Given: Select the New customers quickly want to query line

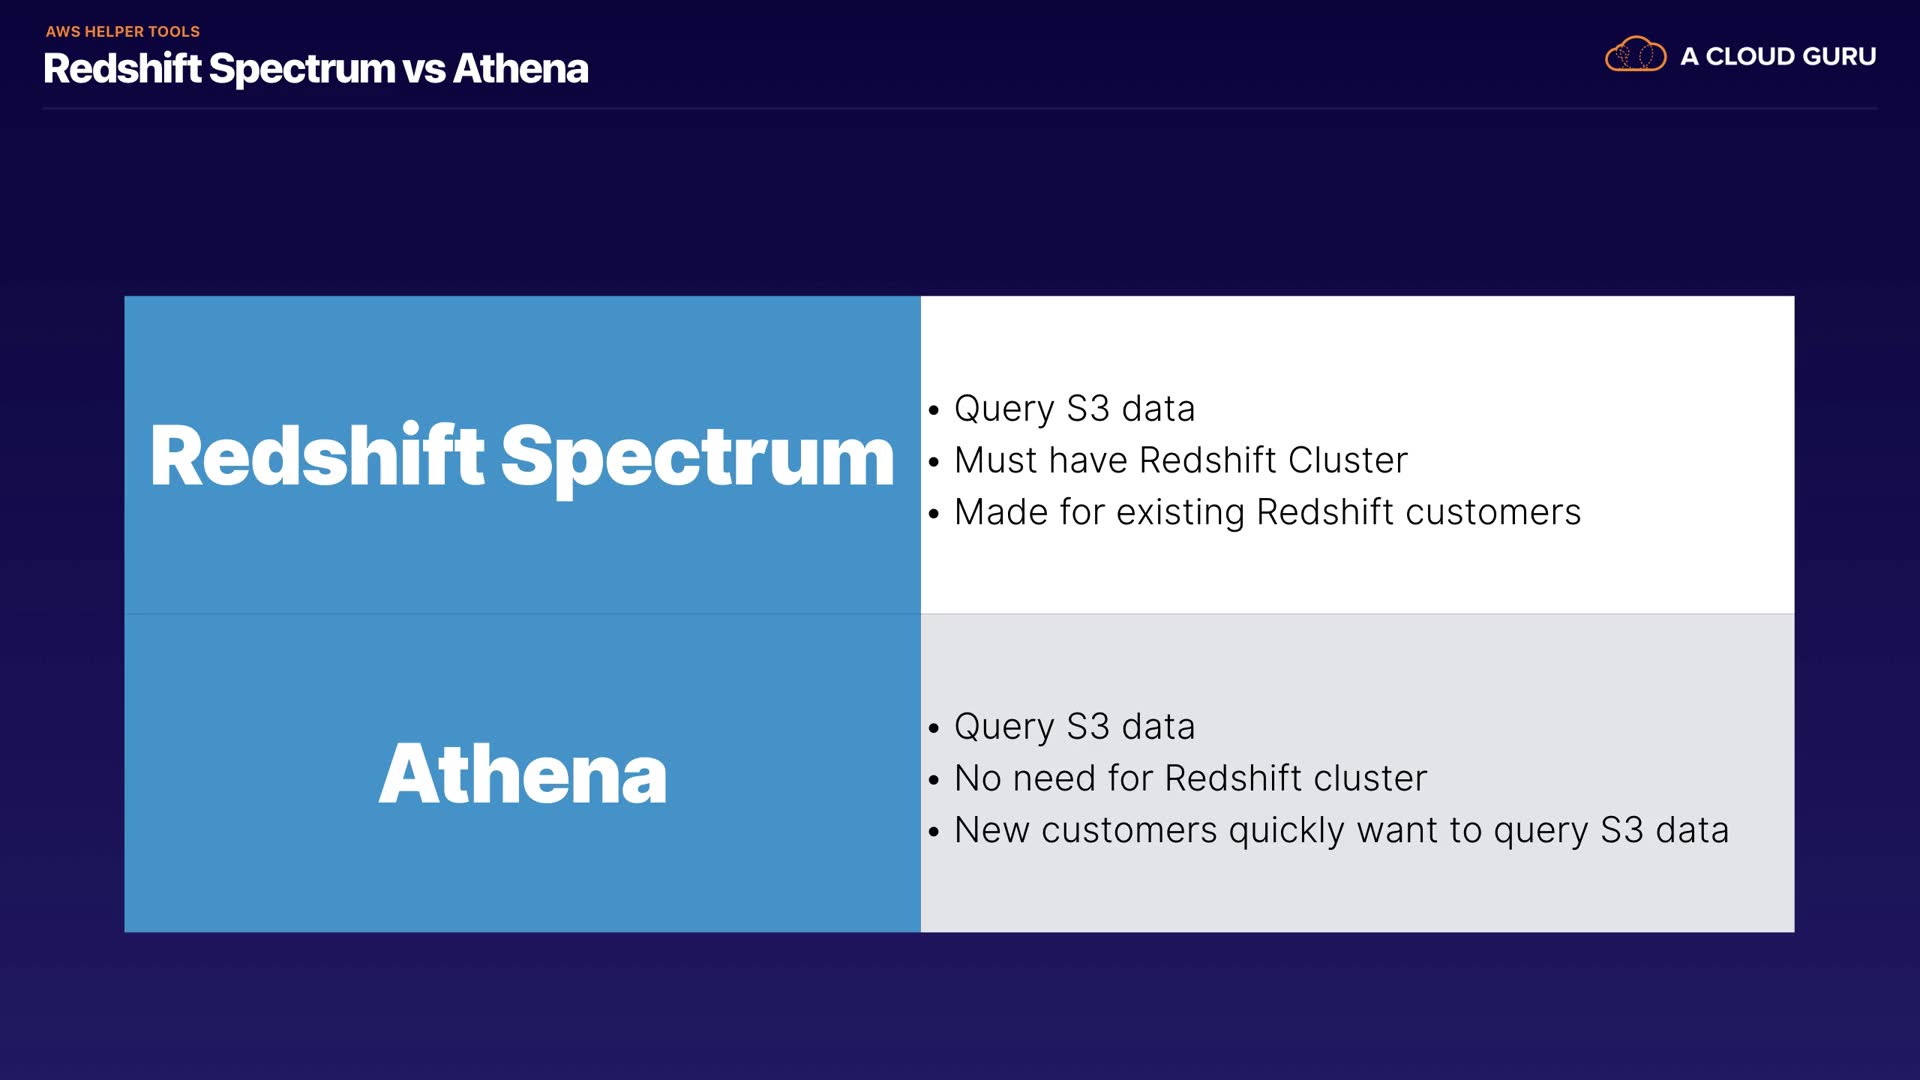Looking at the screenshot, I should (x=1340, y=831).
